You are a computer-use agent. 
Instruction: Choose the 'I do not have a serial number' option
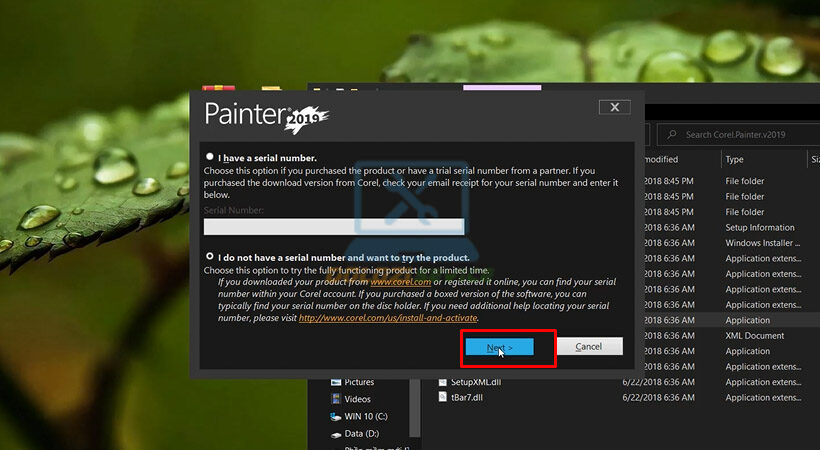tap(210, 257)
